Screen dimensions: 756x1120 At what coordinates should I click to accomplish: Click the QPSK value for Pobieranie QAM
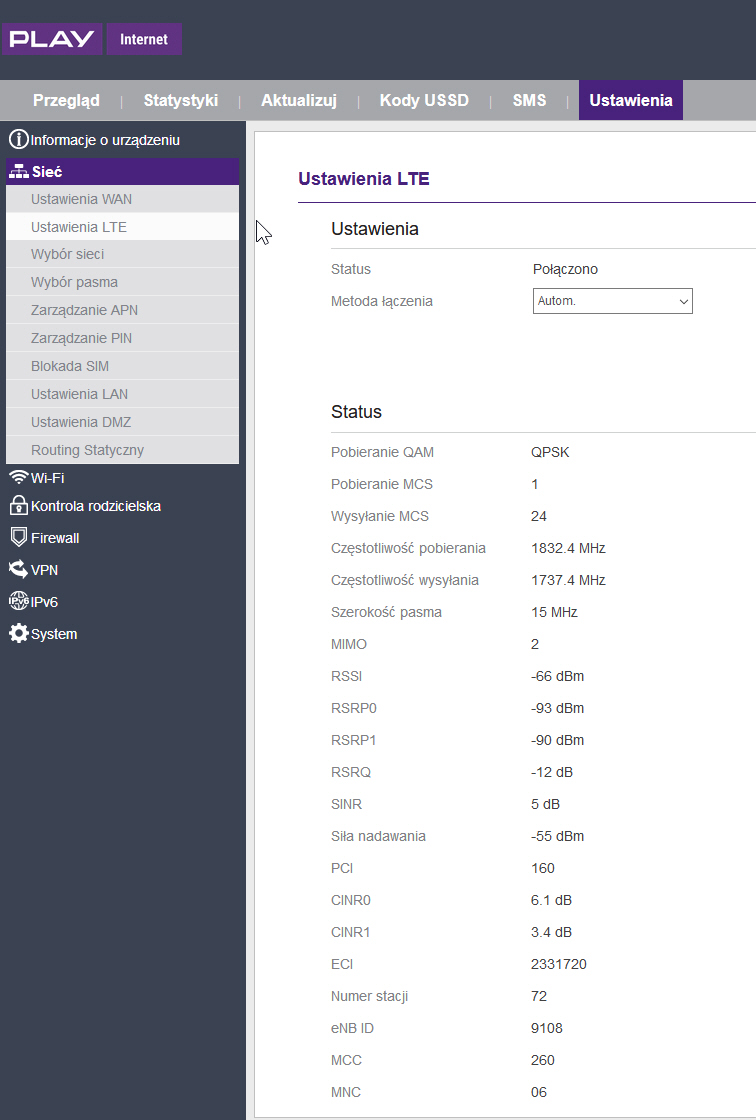tap(550, 452)
